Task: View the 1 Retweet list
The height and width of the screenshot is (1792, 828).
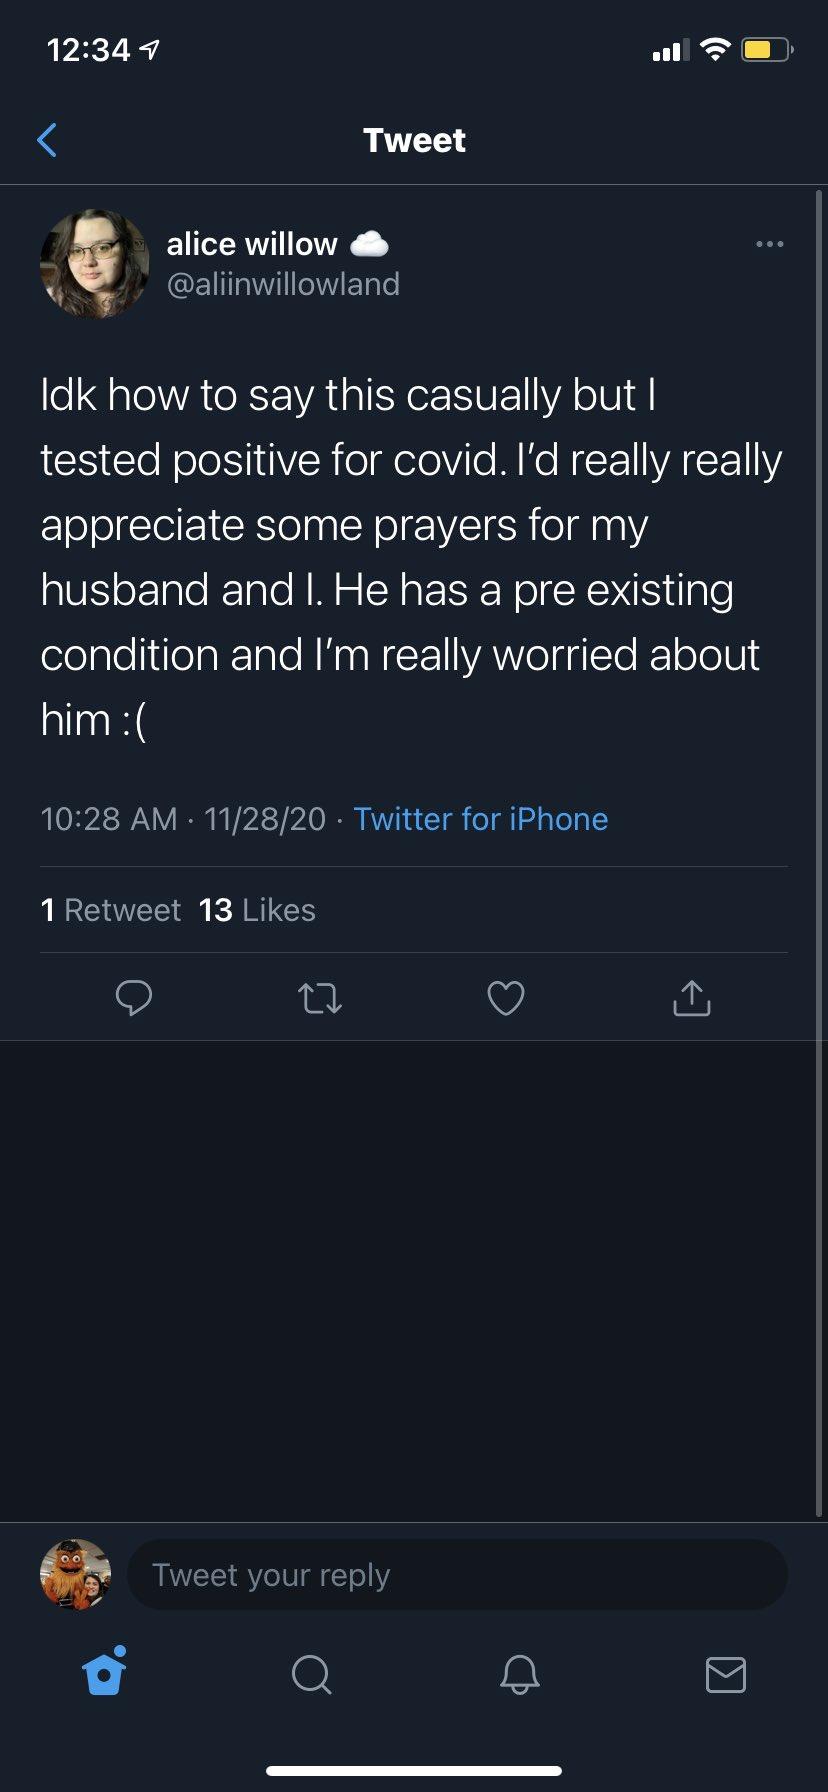Action: (111, 910)
